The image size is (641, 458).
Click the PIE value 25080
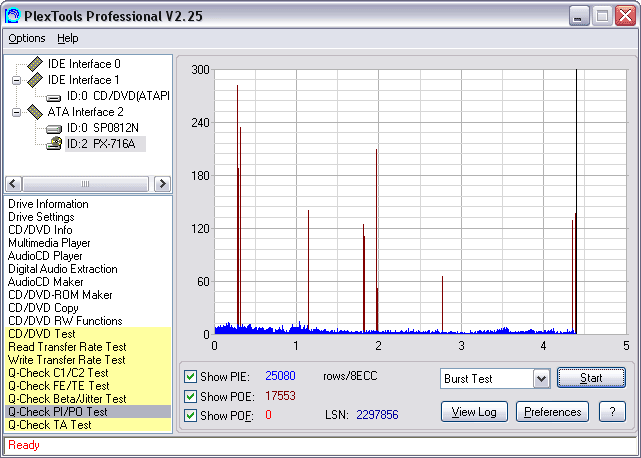point(280,376)
